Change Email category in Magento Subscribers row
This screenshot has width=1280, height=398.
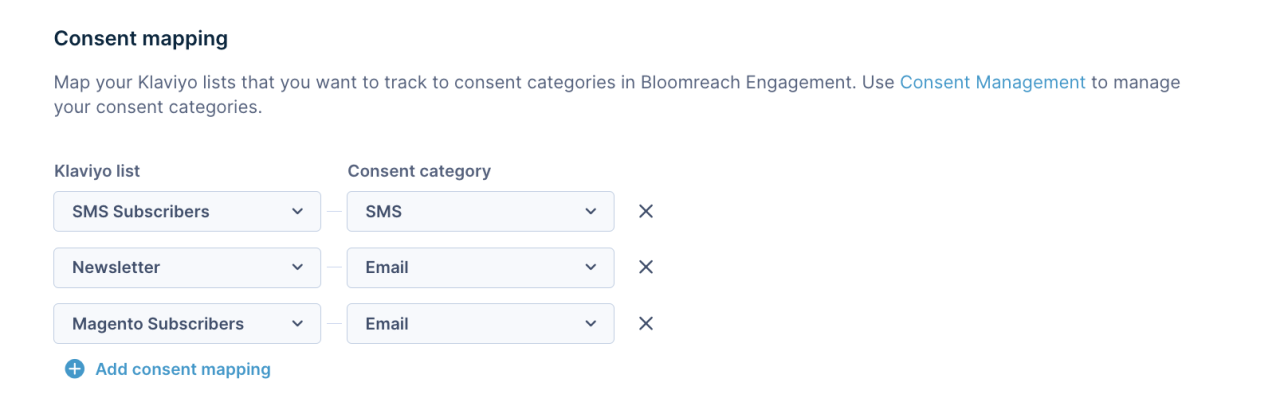(480, 323)
